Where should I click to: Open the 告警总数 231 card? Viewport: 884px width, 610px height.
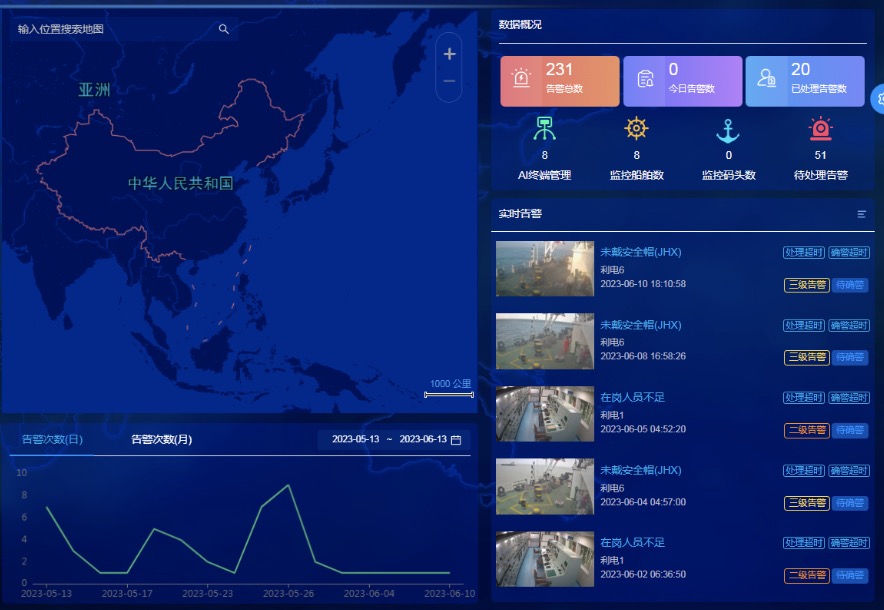[x=560, y=81]
